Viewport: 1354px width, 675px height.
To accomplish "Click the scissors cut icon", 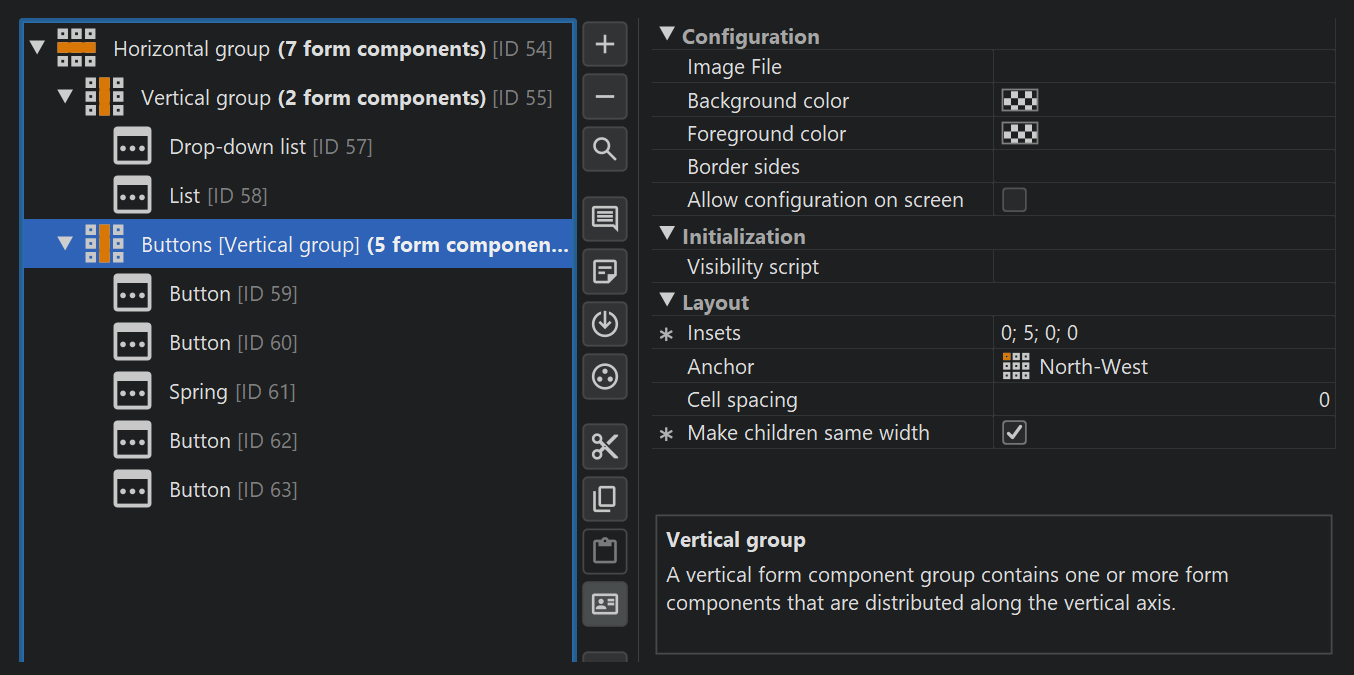I will pos(605,446).
